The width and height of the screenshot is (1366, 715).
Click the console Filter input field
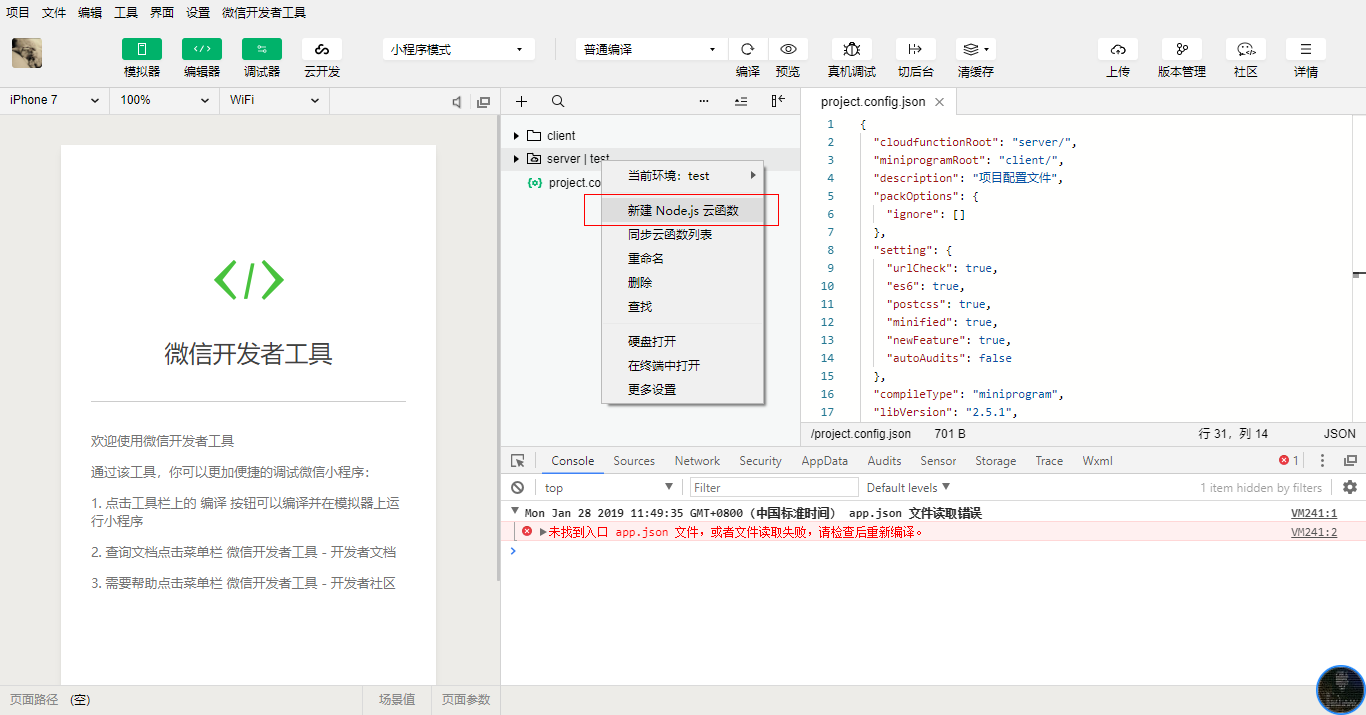(774, 488)
